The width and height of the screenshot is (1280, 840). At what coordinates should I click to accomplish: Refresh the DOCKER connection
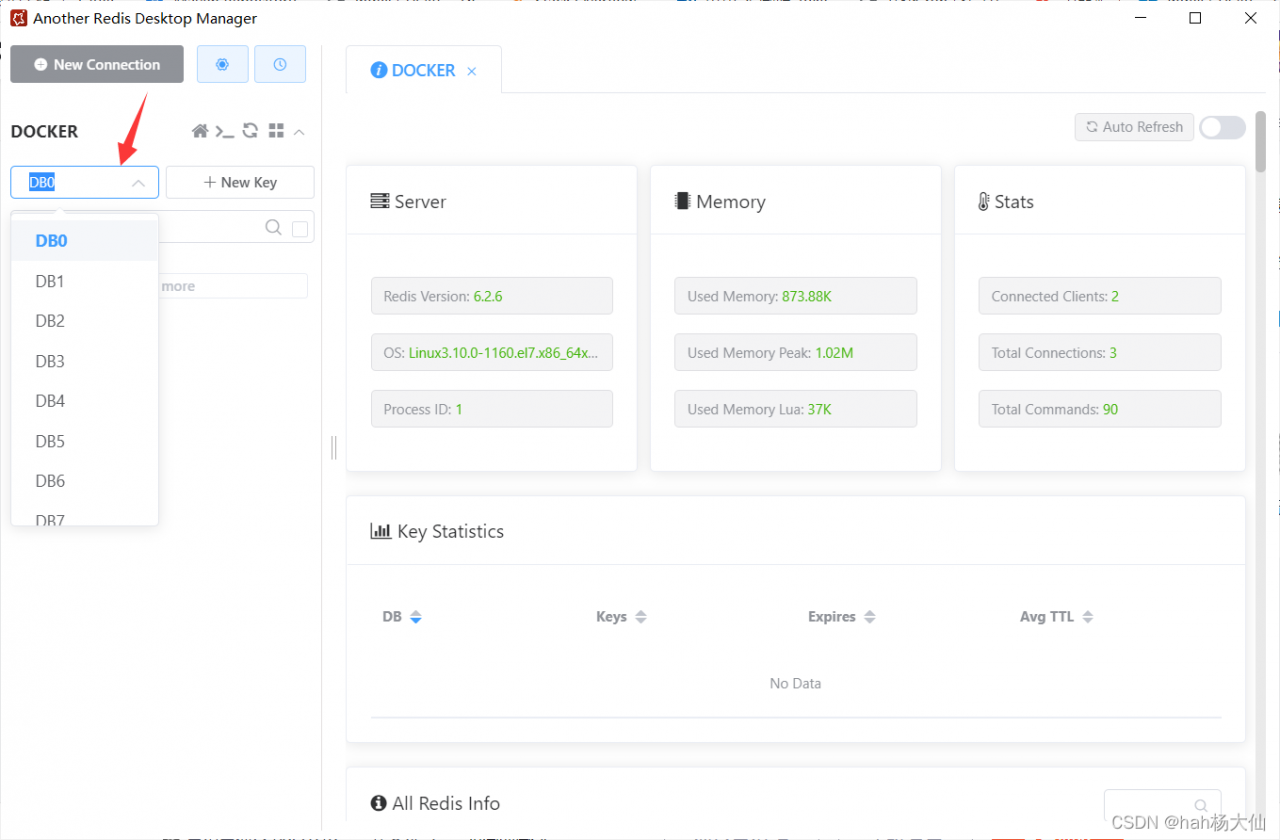pos(251,131)
